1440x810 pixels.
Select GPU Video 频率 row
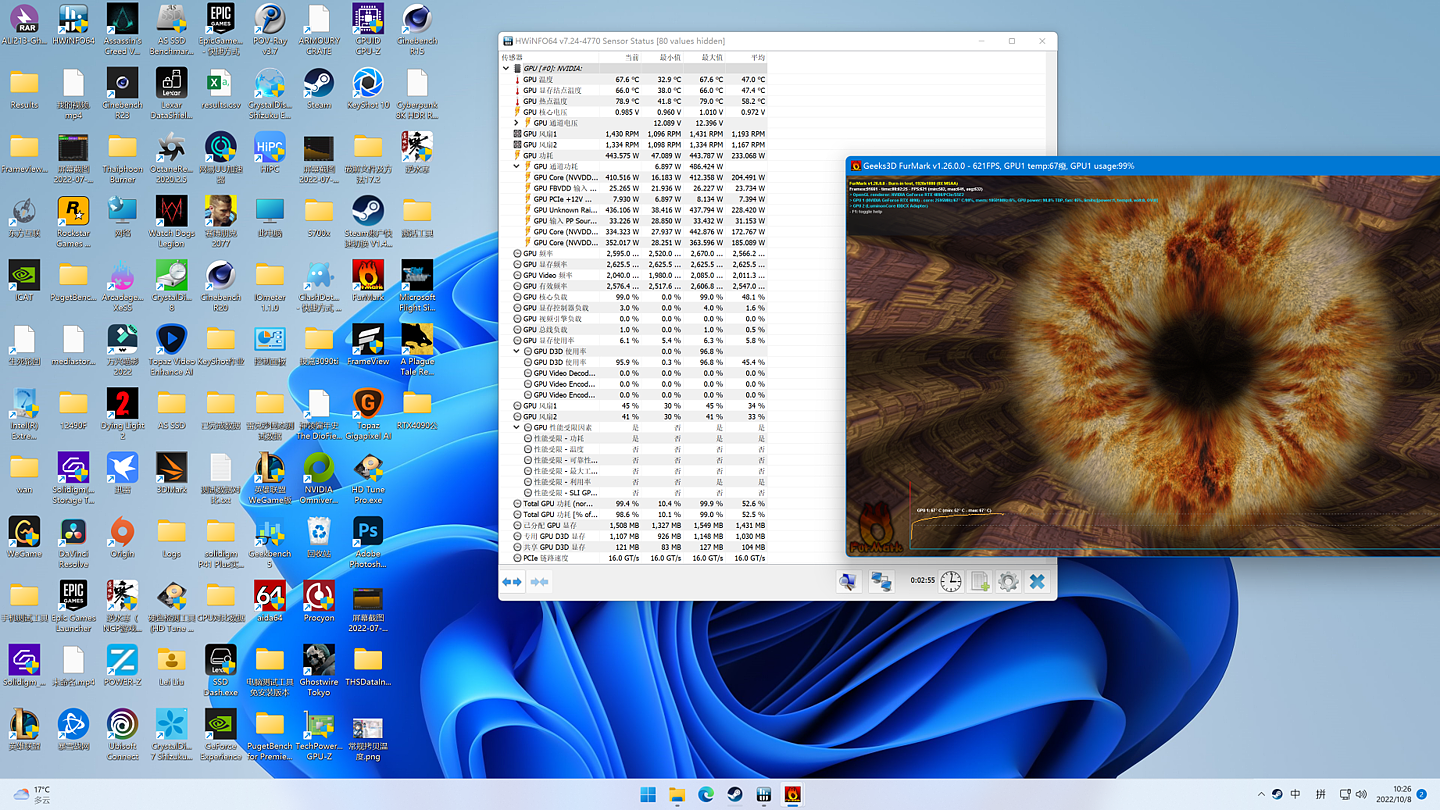coord(633,275)
